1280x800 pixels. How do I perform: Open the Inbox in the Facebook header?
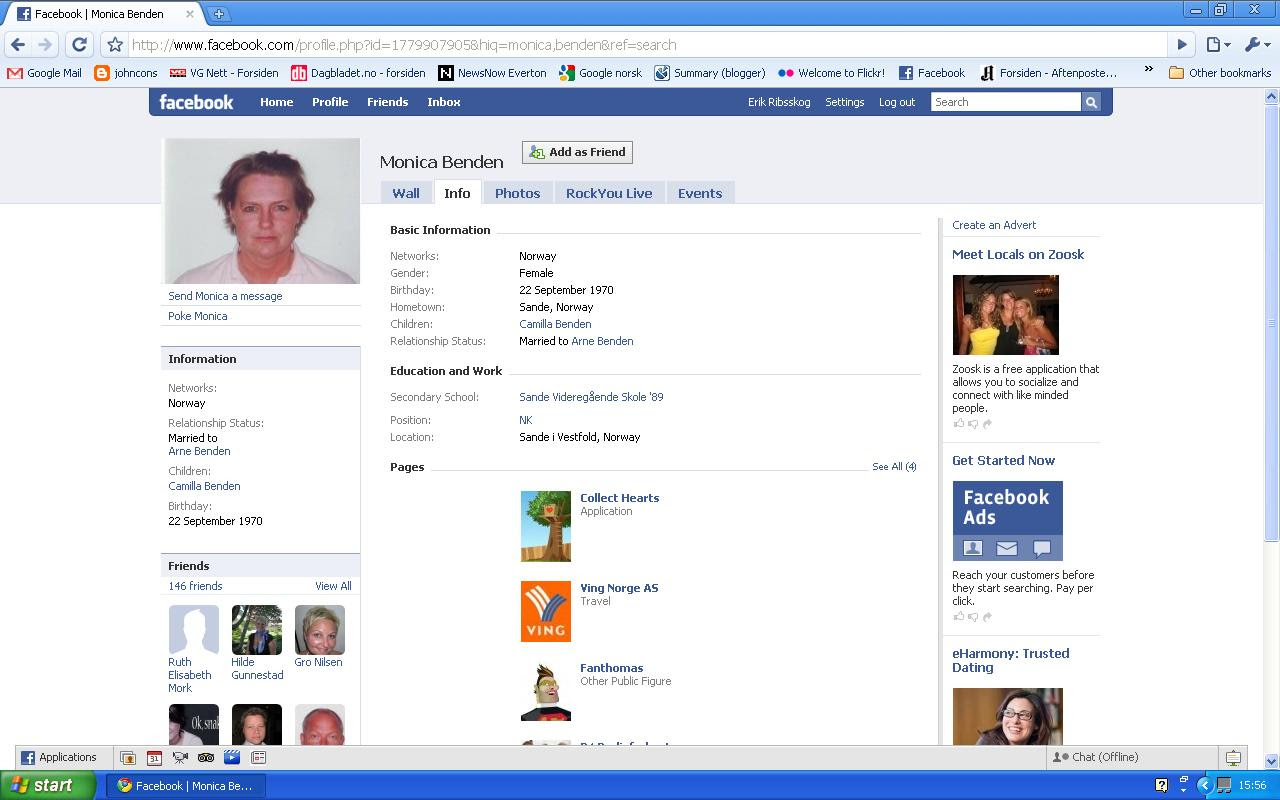coord(444,102)
